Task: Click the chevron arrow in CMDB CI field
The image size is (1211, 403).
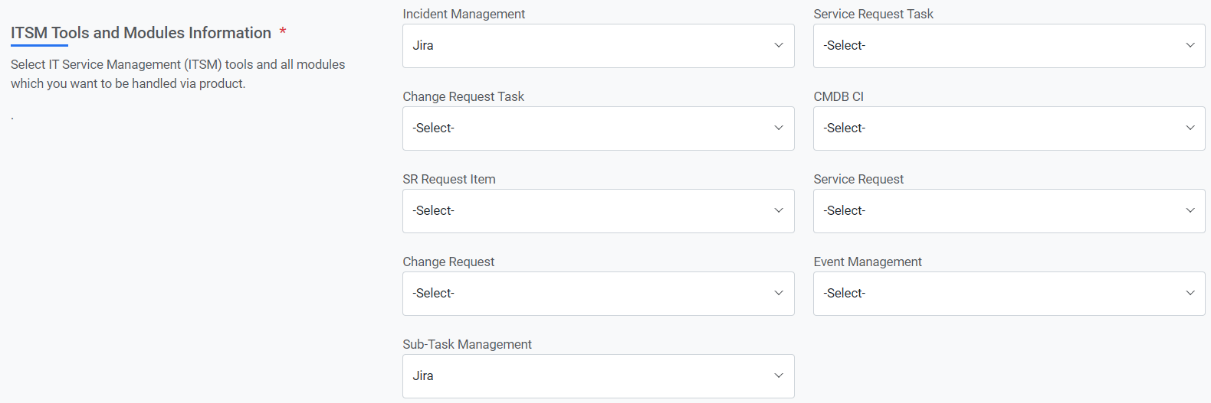Action: click(1190, 129)
